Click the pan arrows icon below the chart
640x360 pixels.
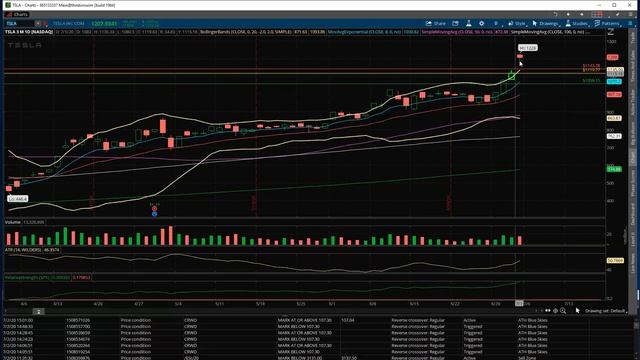(548, 311)
